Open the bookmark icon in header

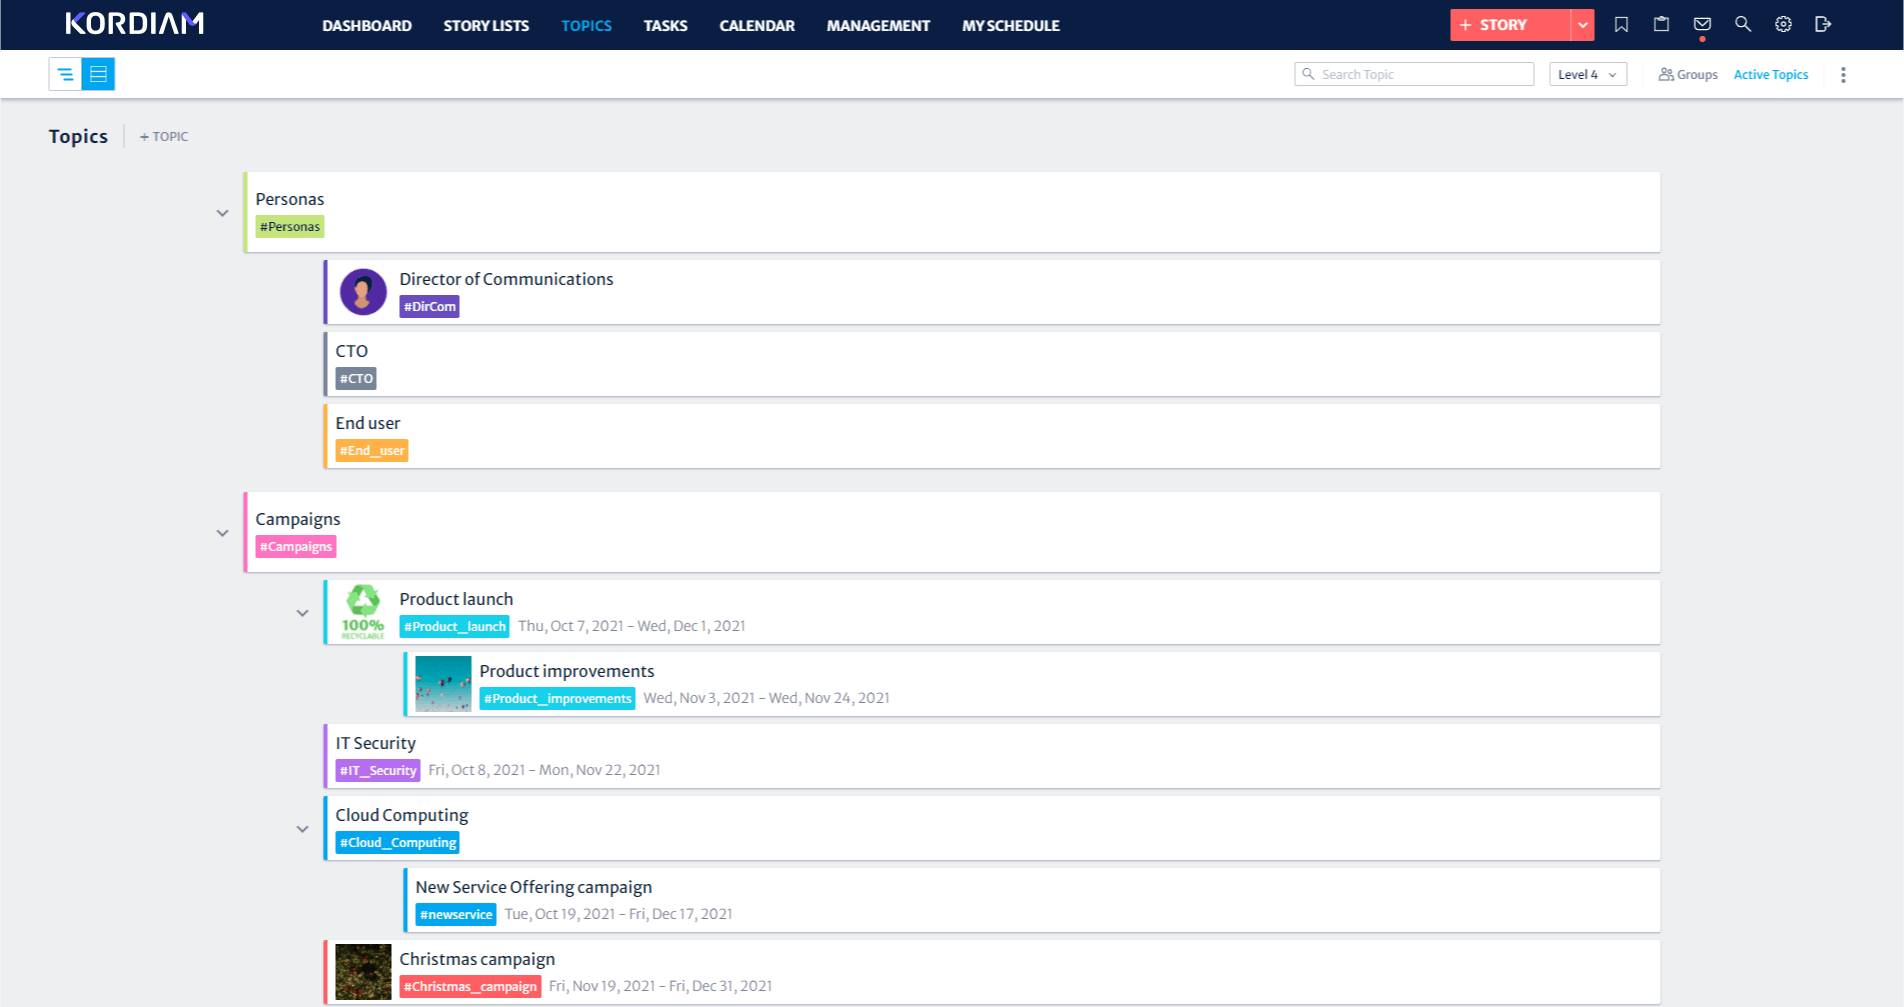tap(1621, 25)
